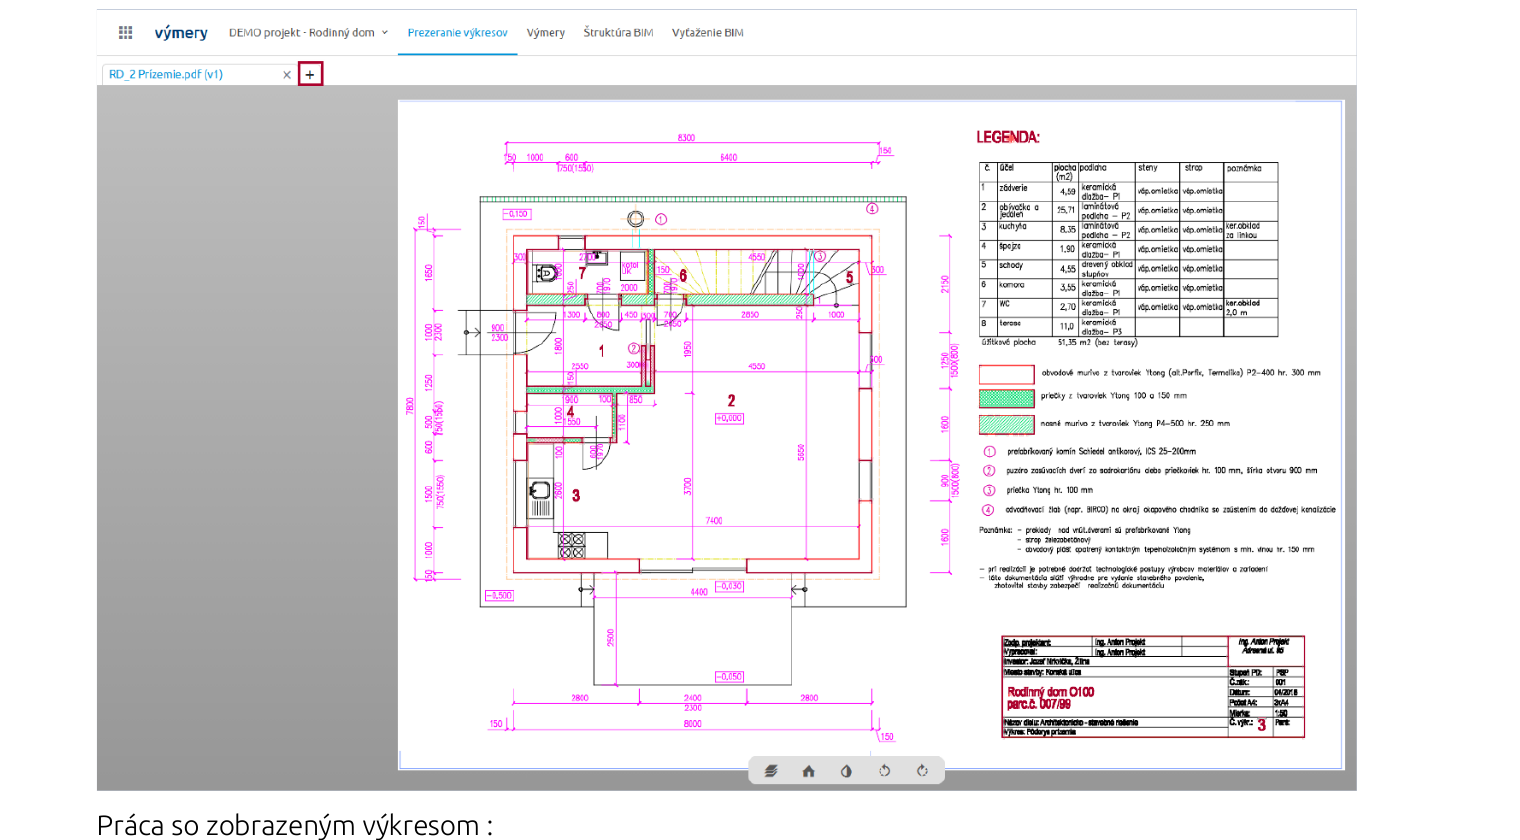Screen dimensions: 1520x840
Task: Click room number 3 in the kitchen
Action: tap(576, 495)
